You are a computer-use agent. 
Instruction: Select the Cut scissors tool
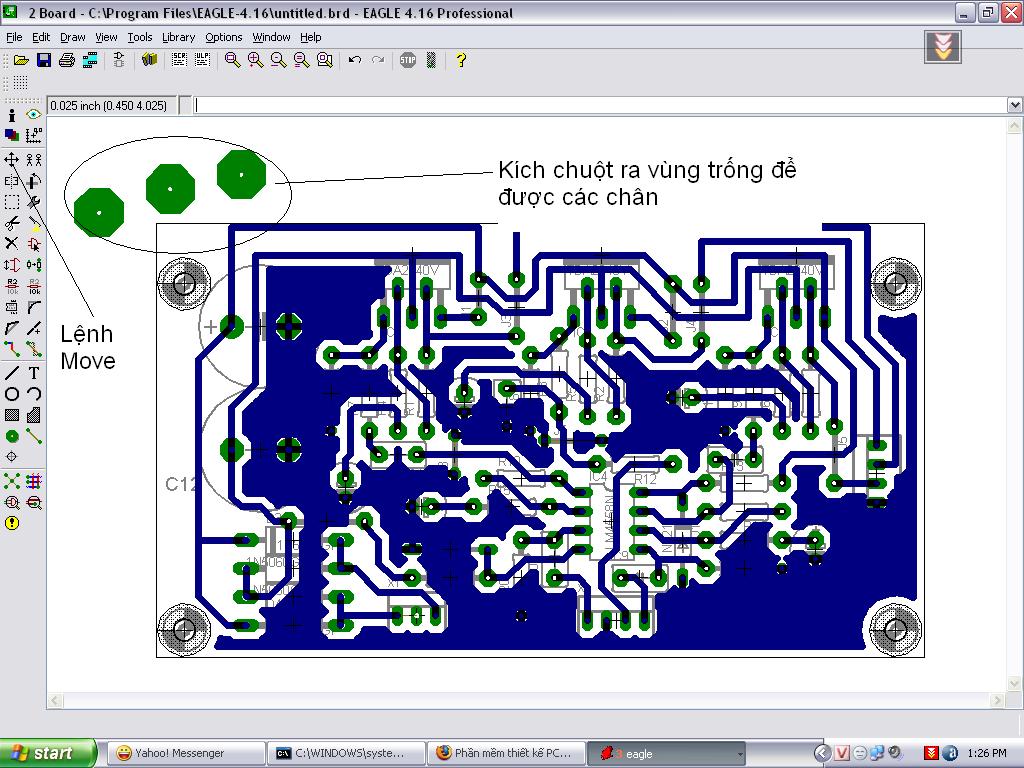pos(12,223)
